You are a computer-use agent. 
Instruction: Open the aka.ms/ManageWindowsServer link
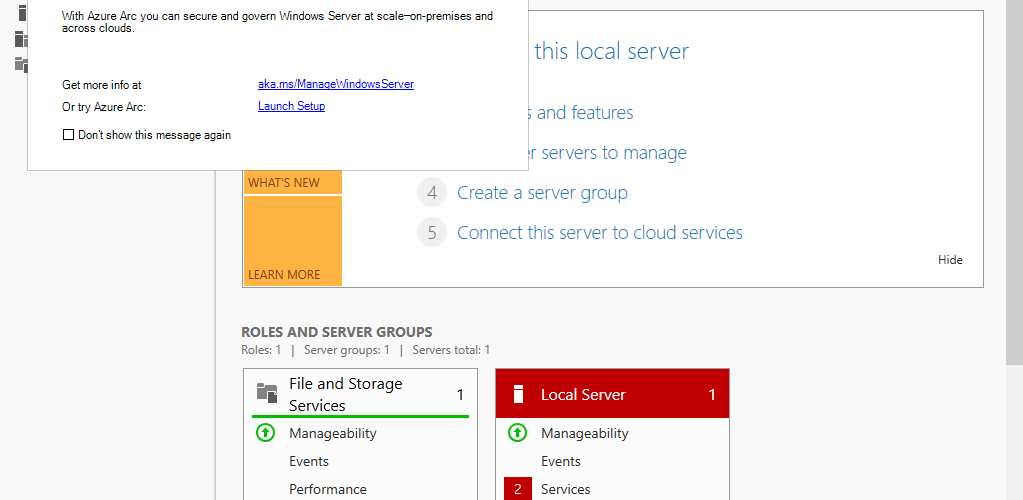336,84
